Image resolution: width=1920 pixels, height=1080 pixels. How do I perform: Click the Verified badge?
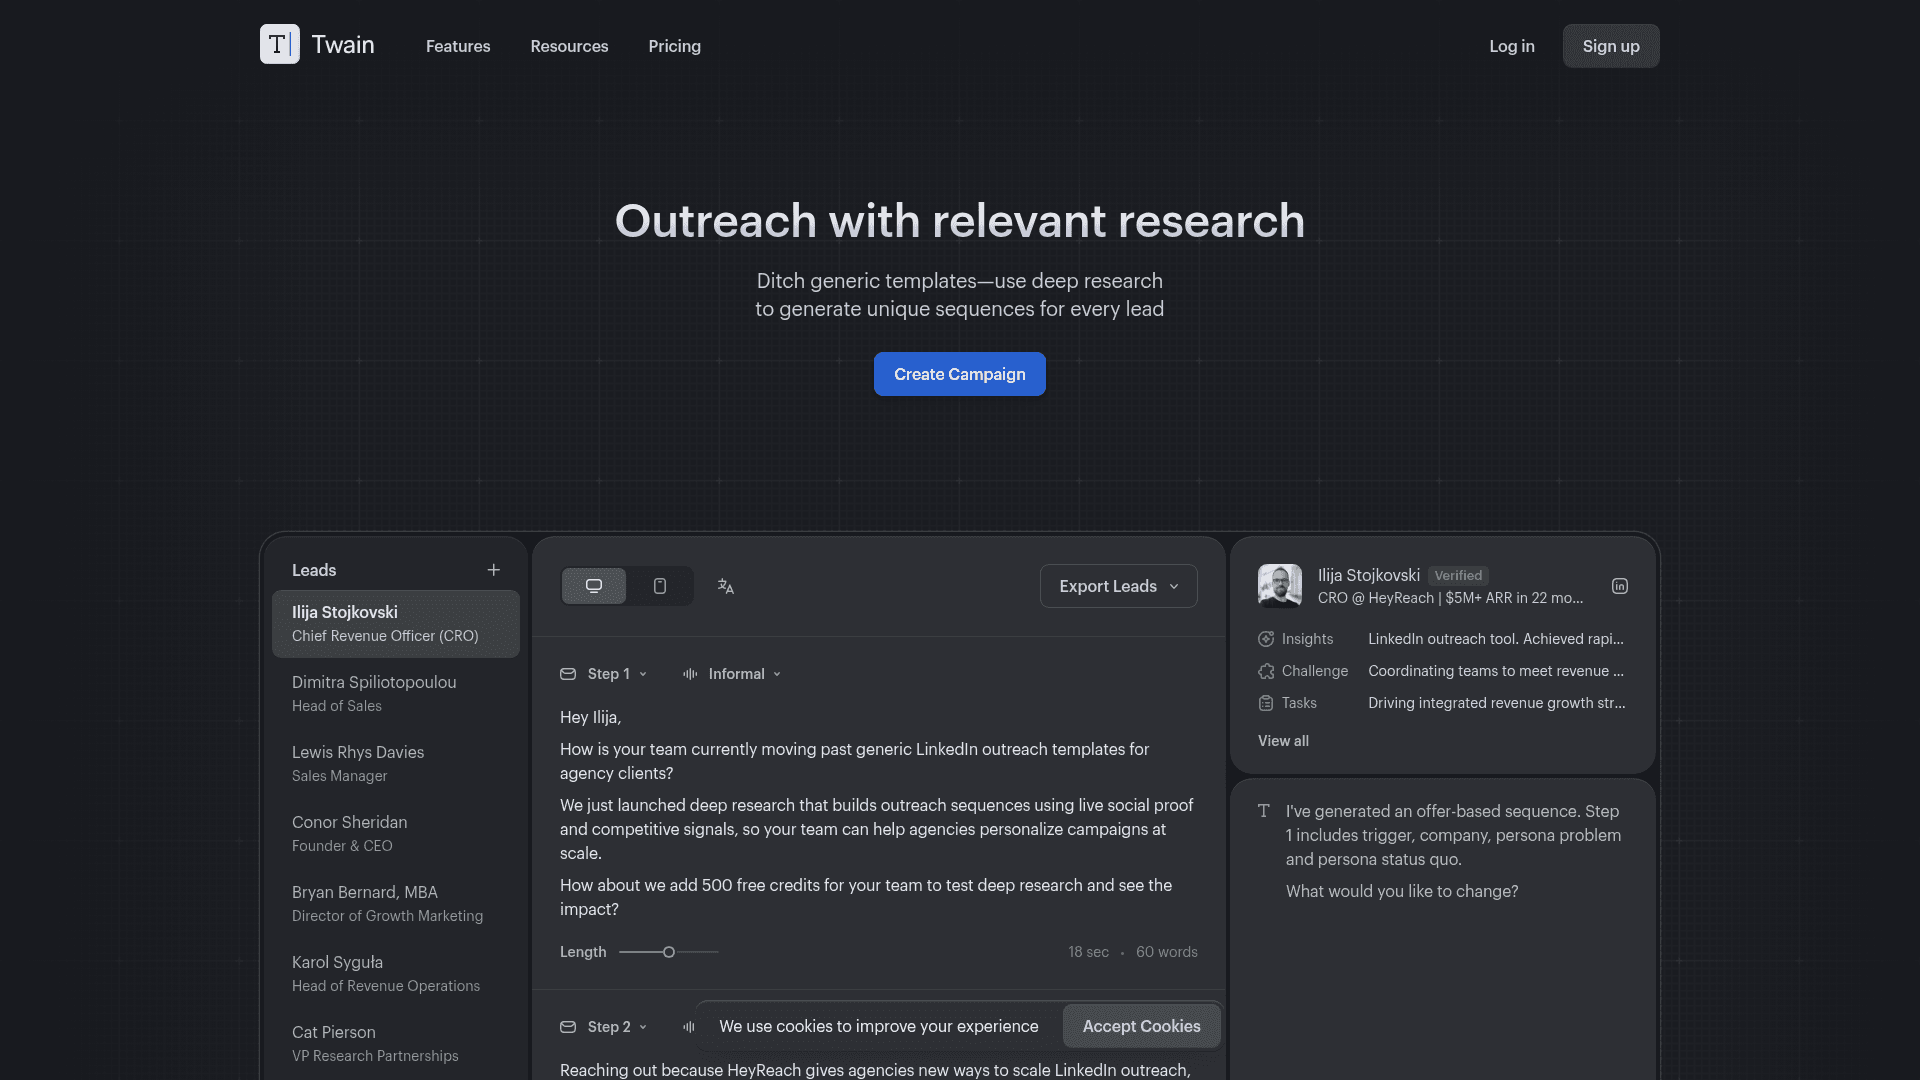pos(1458,575)
